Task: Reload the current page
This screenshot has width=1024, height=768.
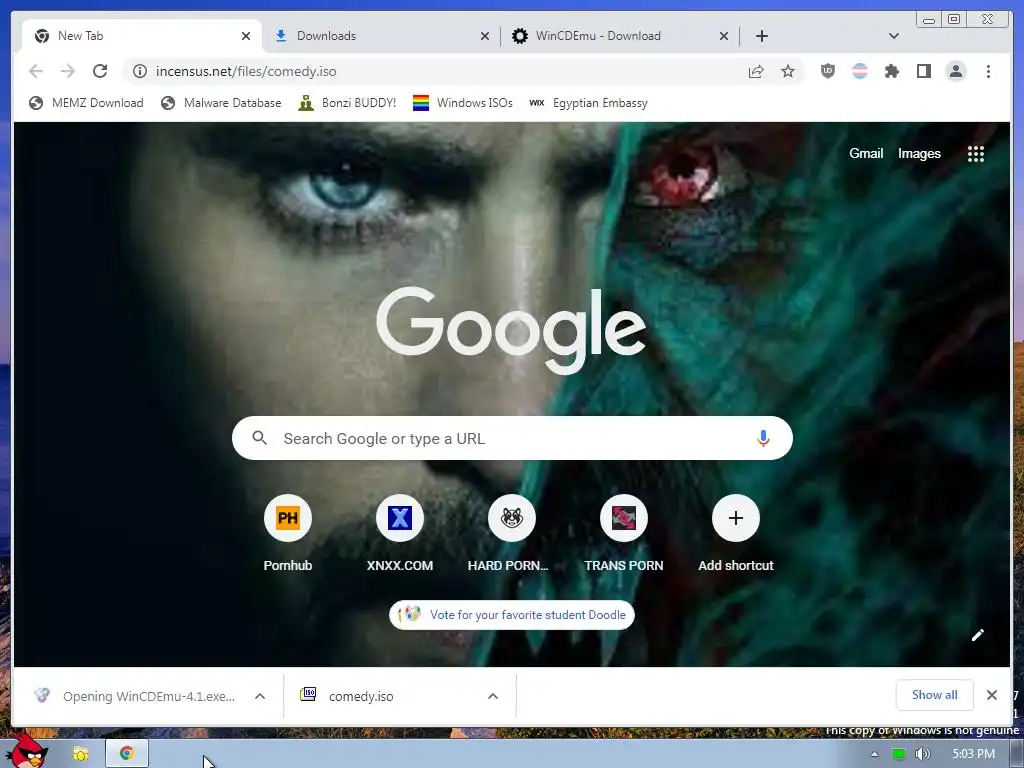Action: tap(100, 71)
